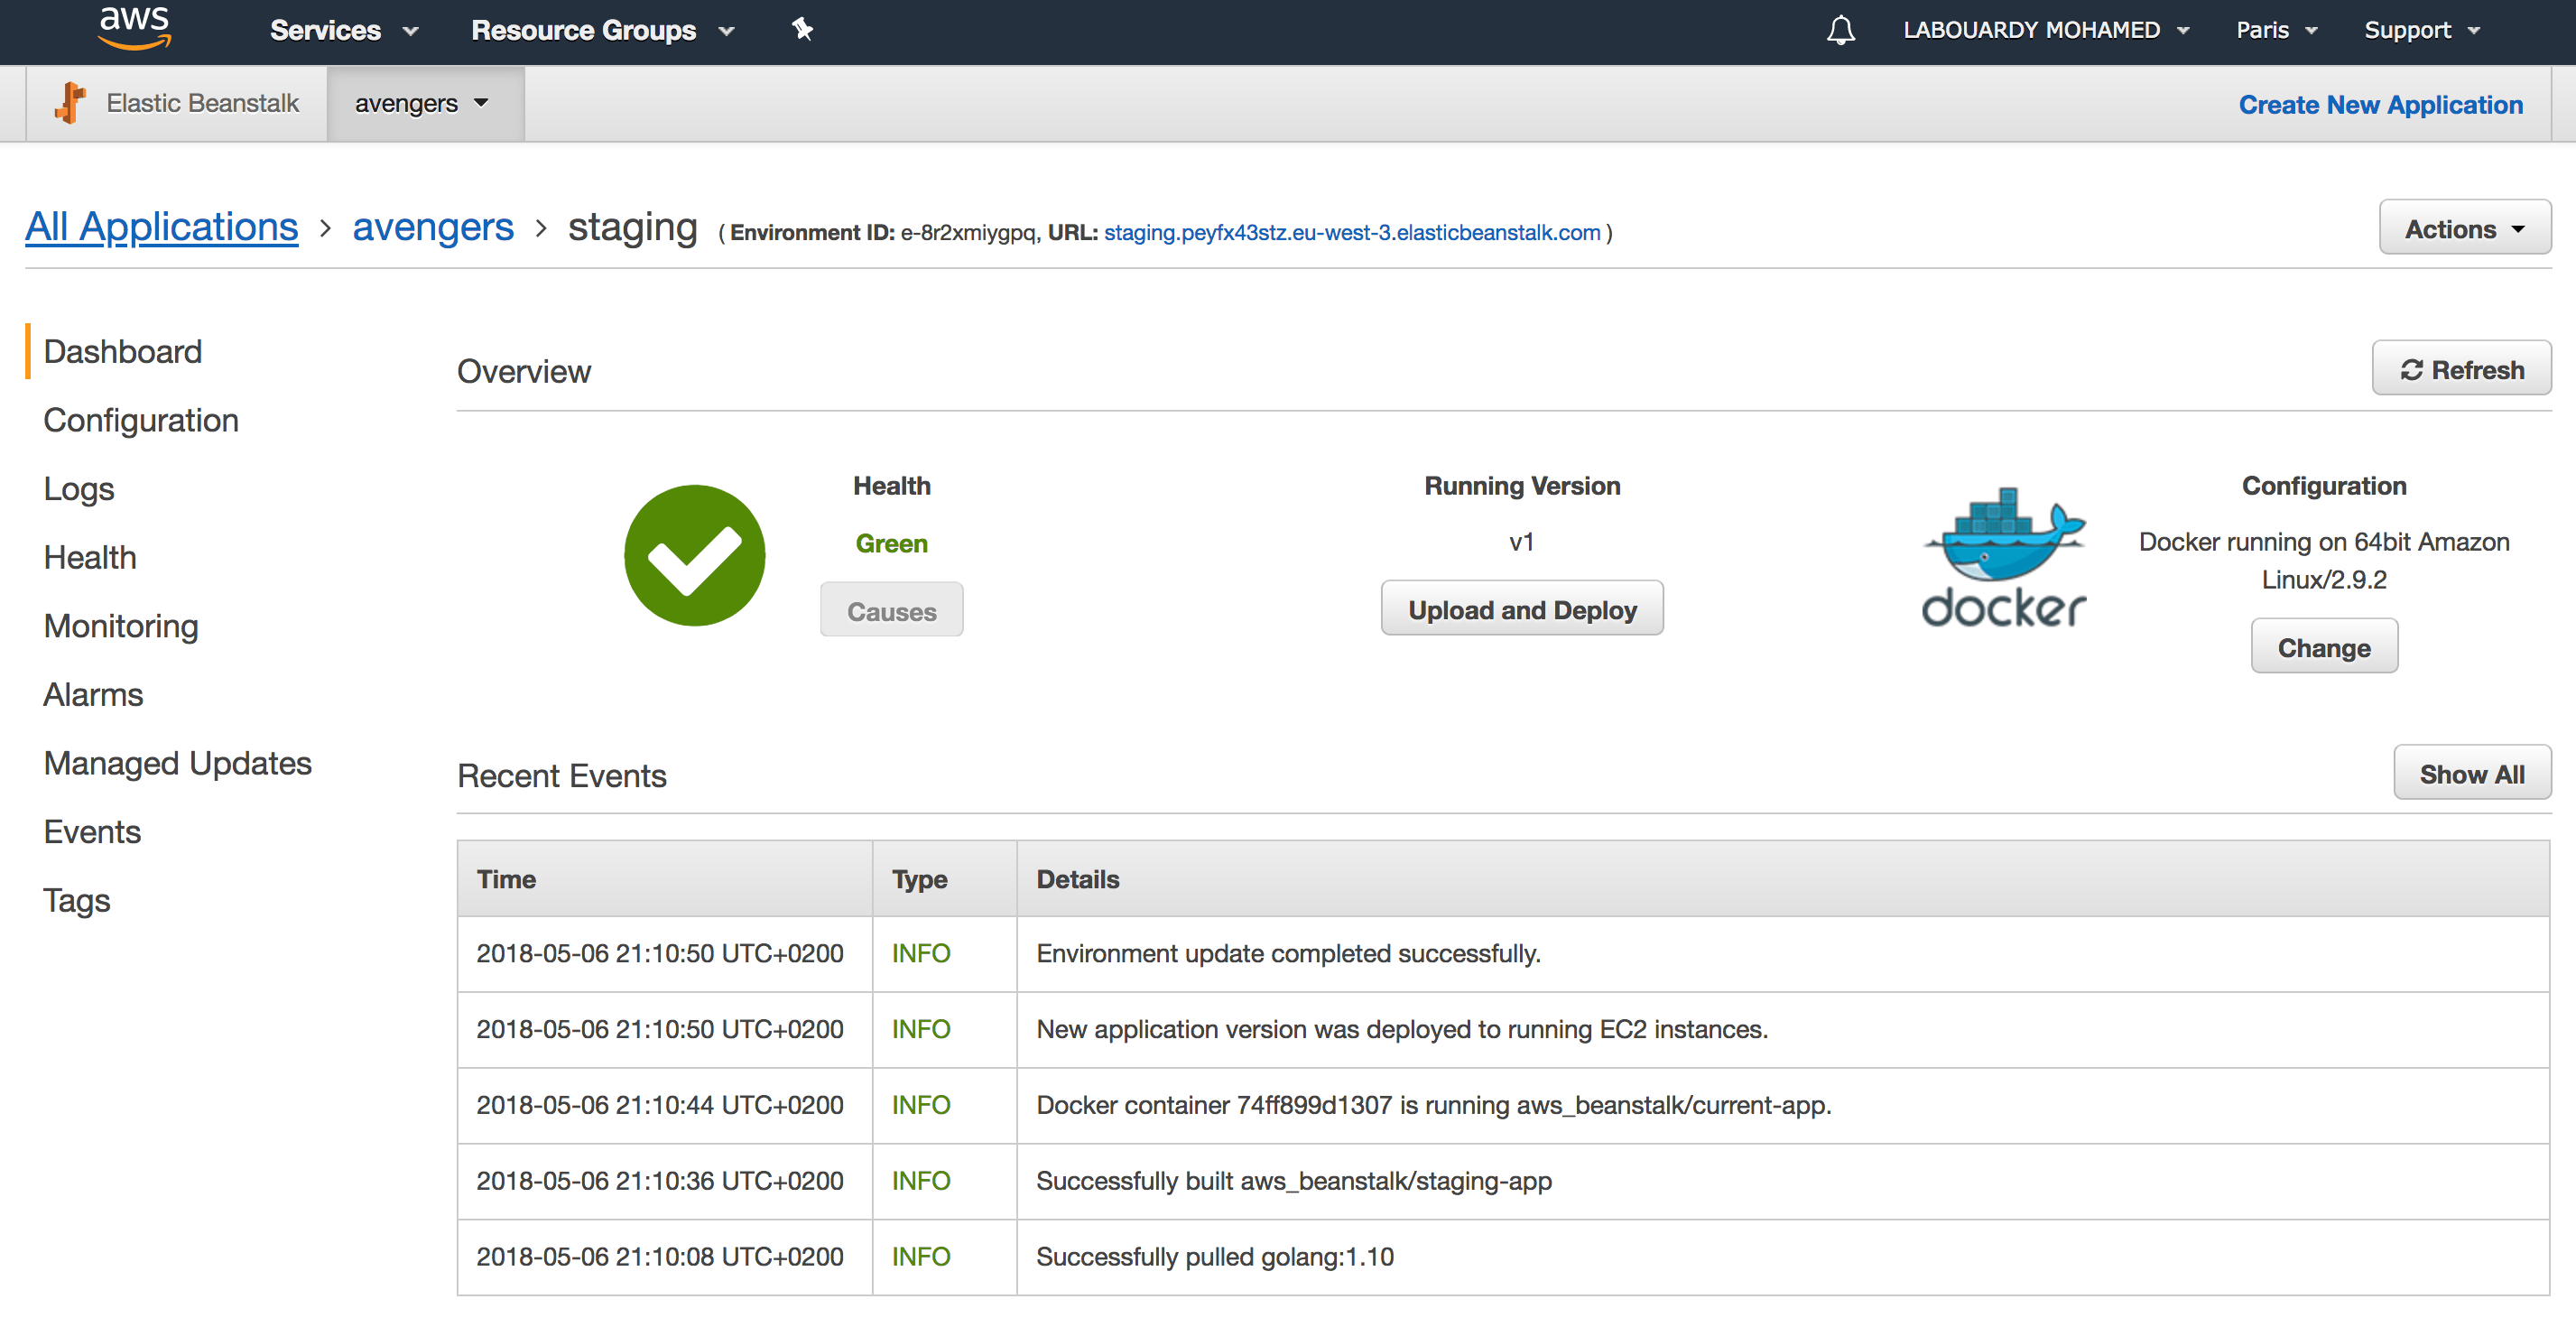The height and width of the screenshot is (1327, 2576).
Task: Open the Health sidebar page
Action: (x=90, y=557)
